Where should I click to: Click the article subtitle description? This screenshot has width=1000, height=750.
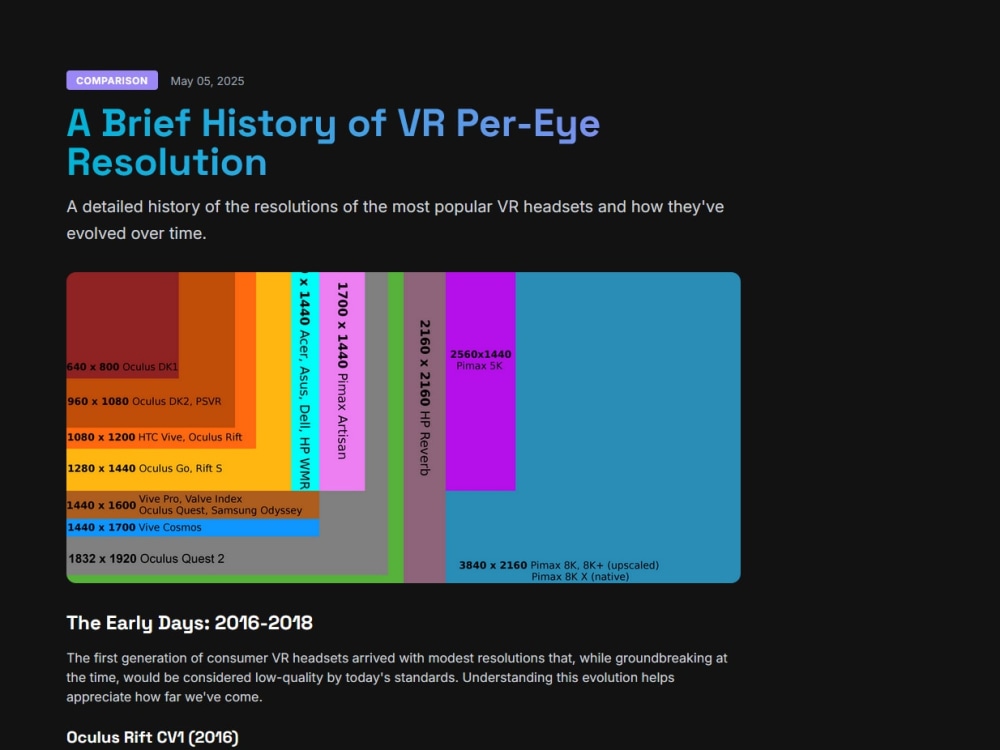click(x=395, y=220)
